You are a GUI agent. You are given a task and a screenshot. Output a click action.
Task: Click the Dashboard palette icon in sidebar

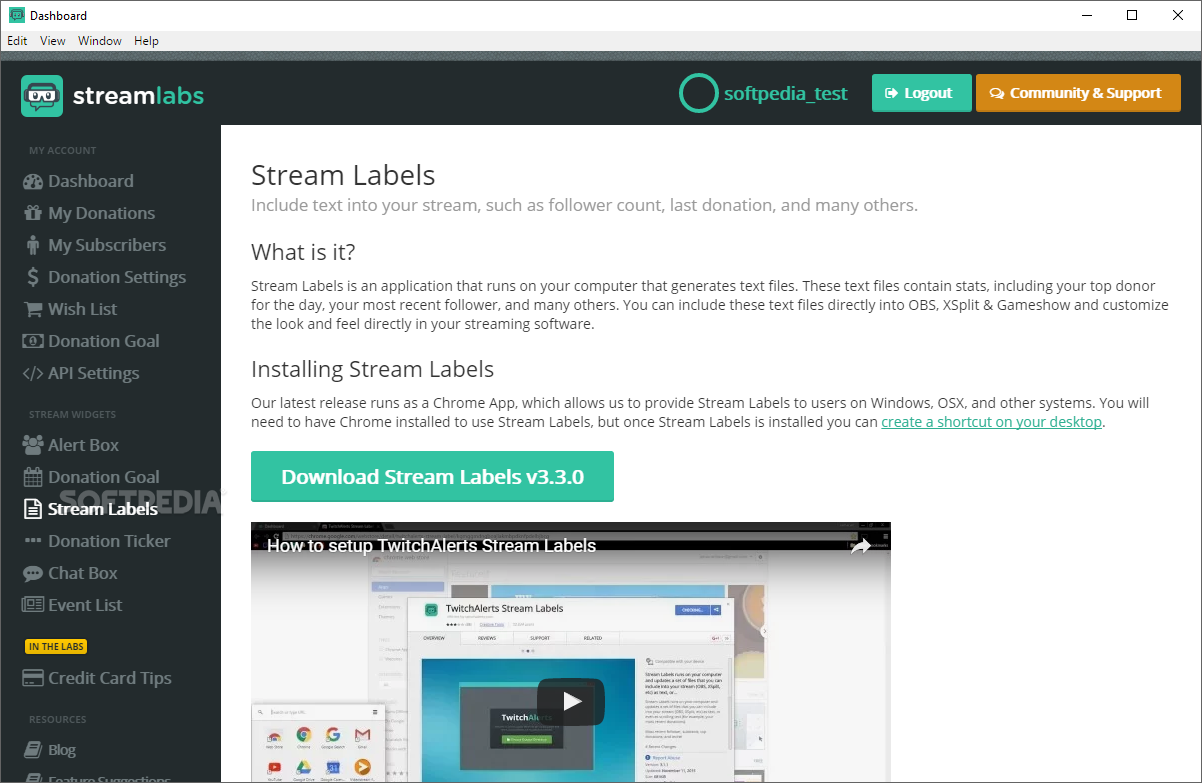click(x=32, y=181)
